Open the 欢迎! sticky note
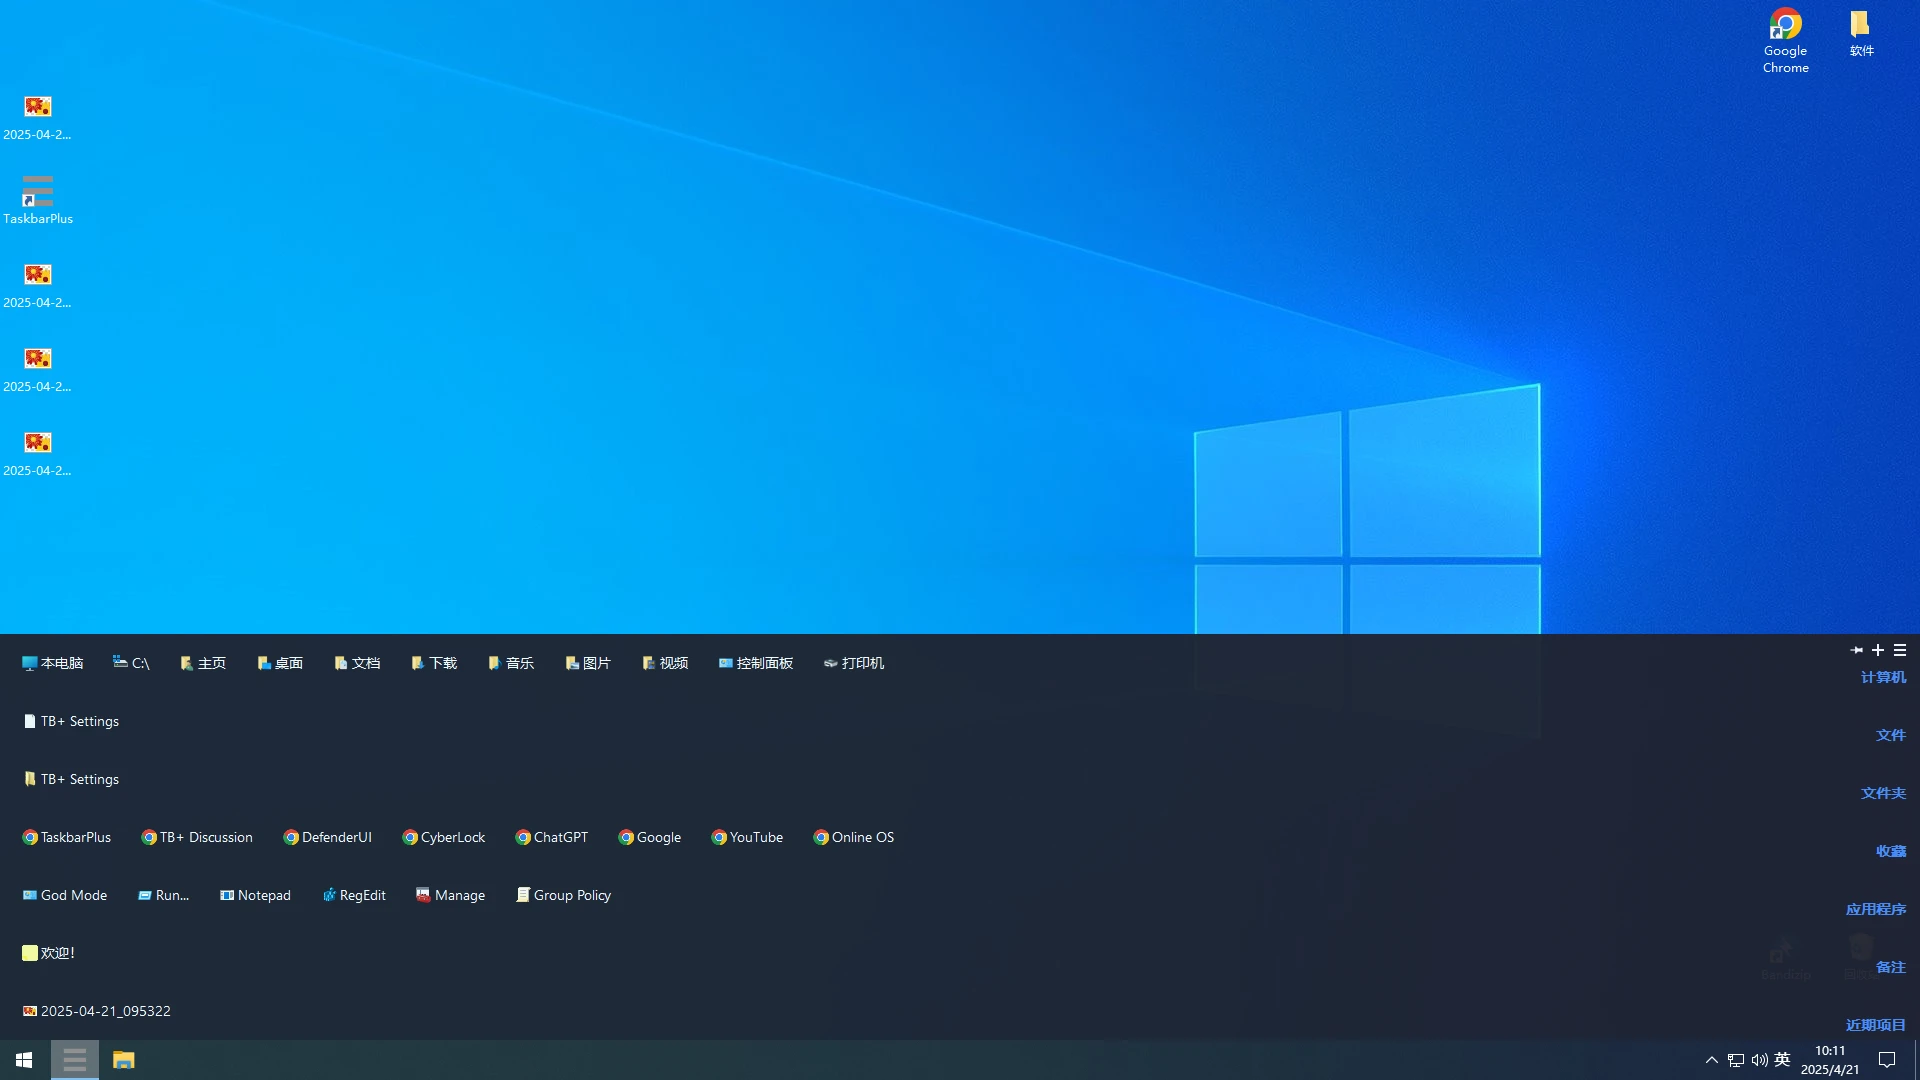 click(x=49, y=953)
